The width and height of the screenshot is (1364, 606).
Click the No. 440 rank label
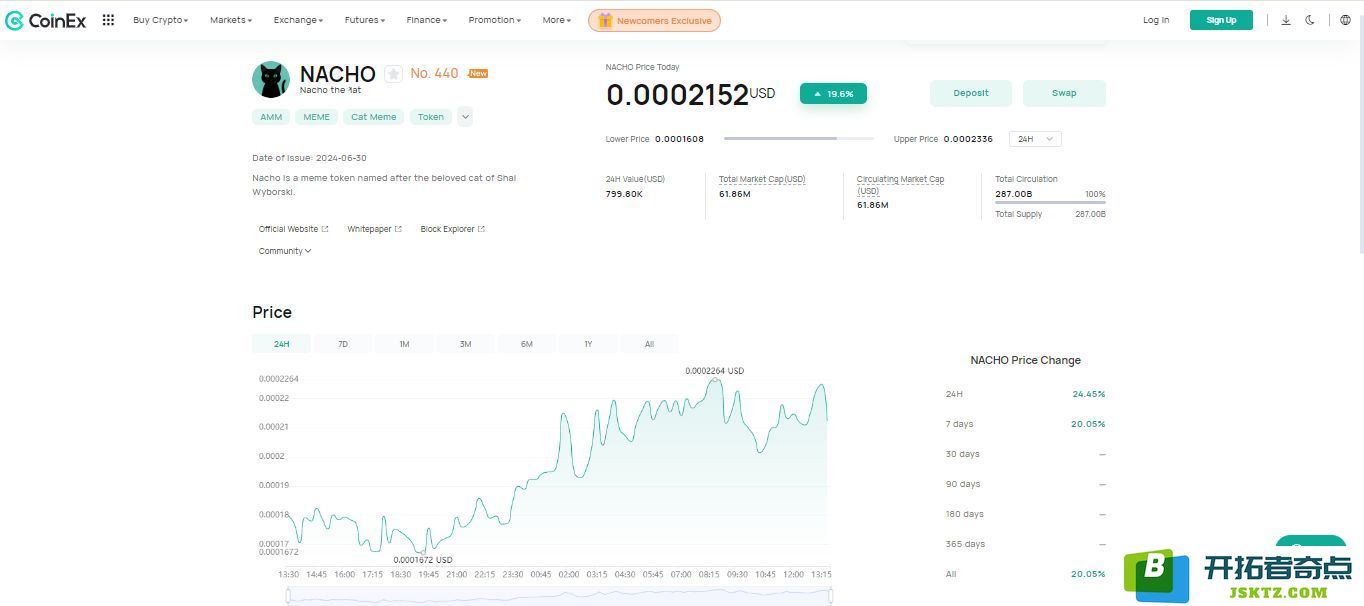(x=434, y=73)
